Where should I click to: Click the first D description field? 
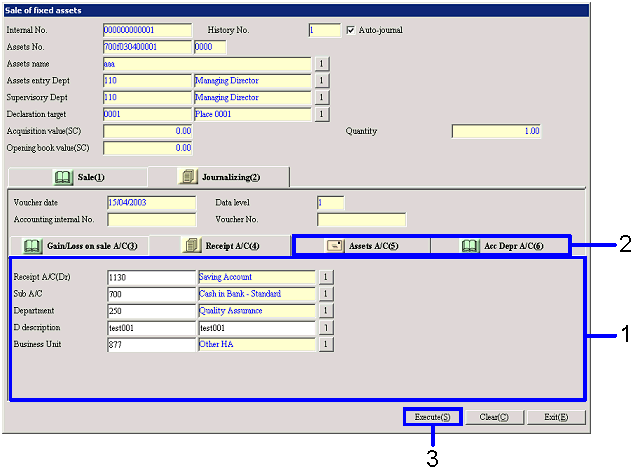tap(152, 328)
